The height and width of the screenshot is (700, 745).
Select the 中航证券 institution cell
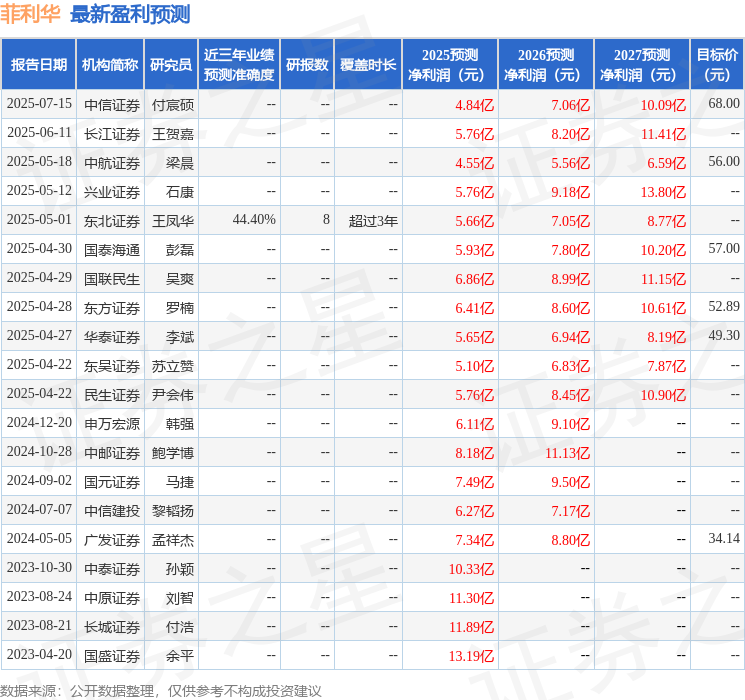click(x=112, y=163)
